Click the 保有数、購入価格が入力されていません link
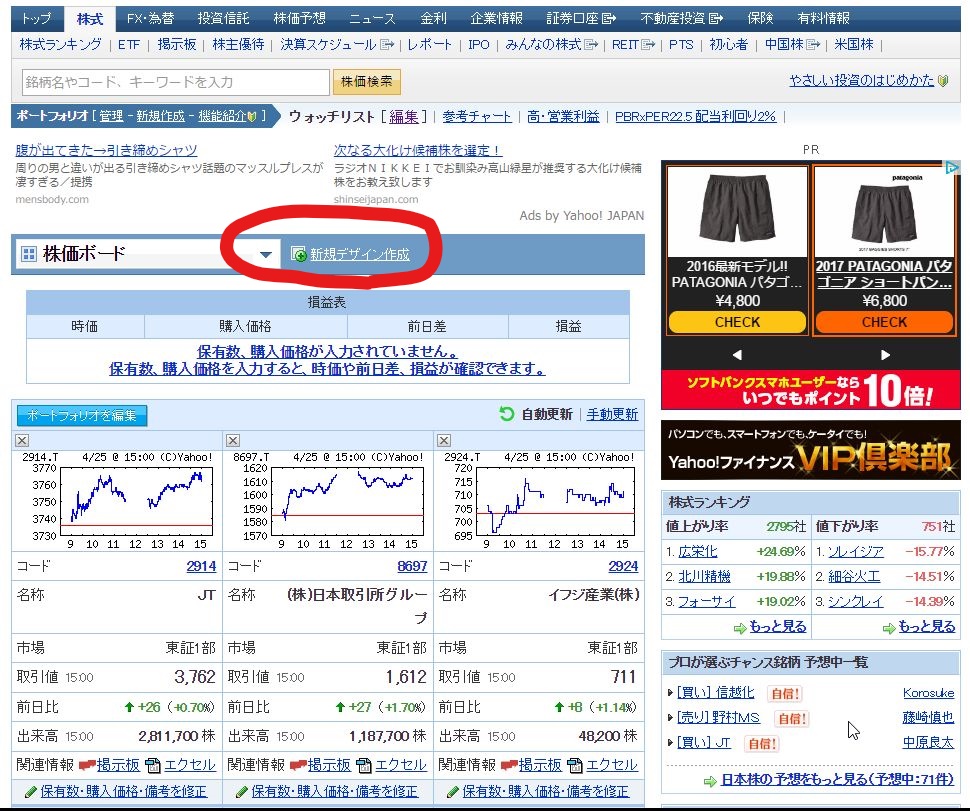The height and width of the screenshot is (811, 970). click(327, 351)
